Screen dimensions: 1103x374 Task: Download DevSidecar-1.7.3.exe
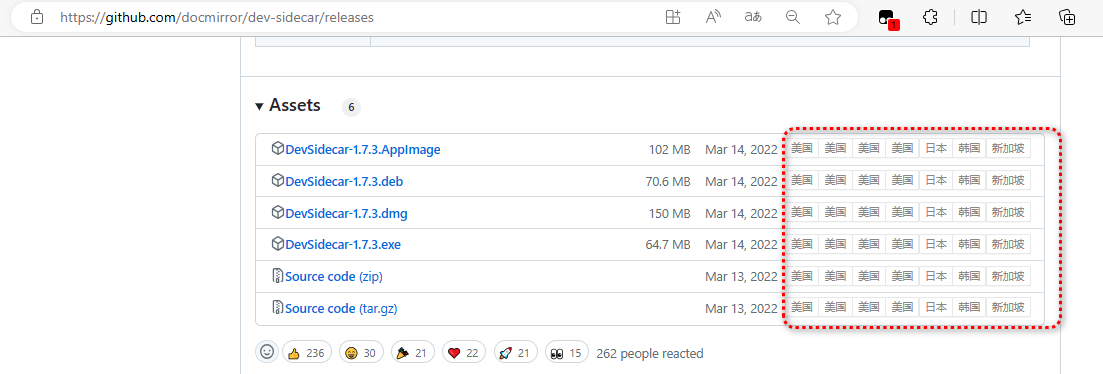[x=343, y=245]
